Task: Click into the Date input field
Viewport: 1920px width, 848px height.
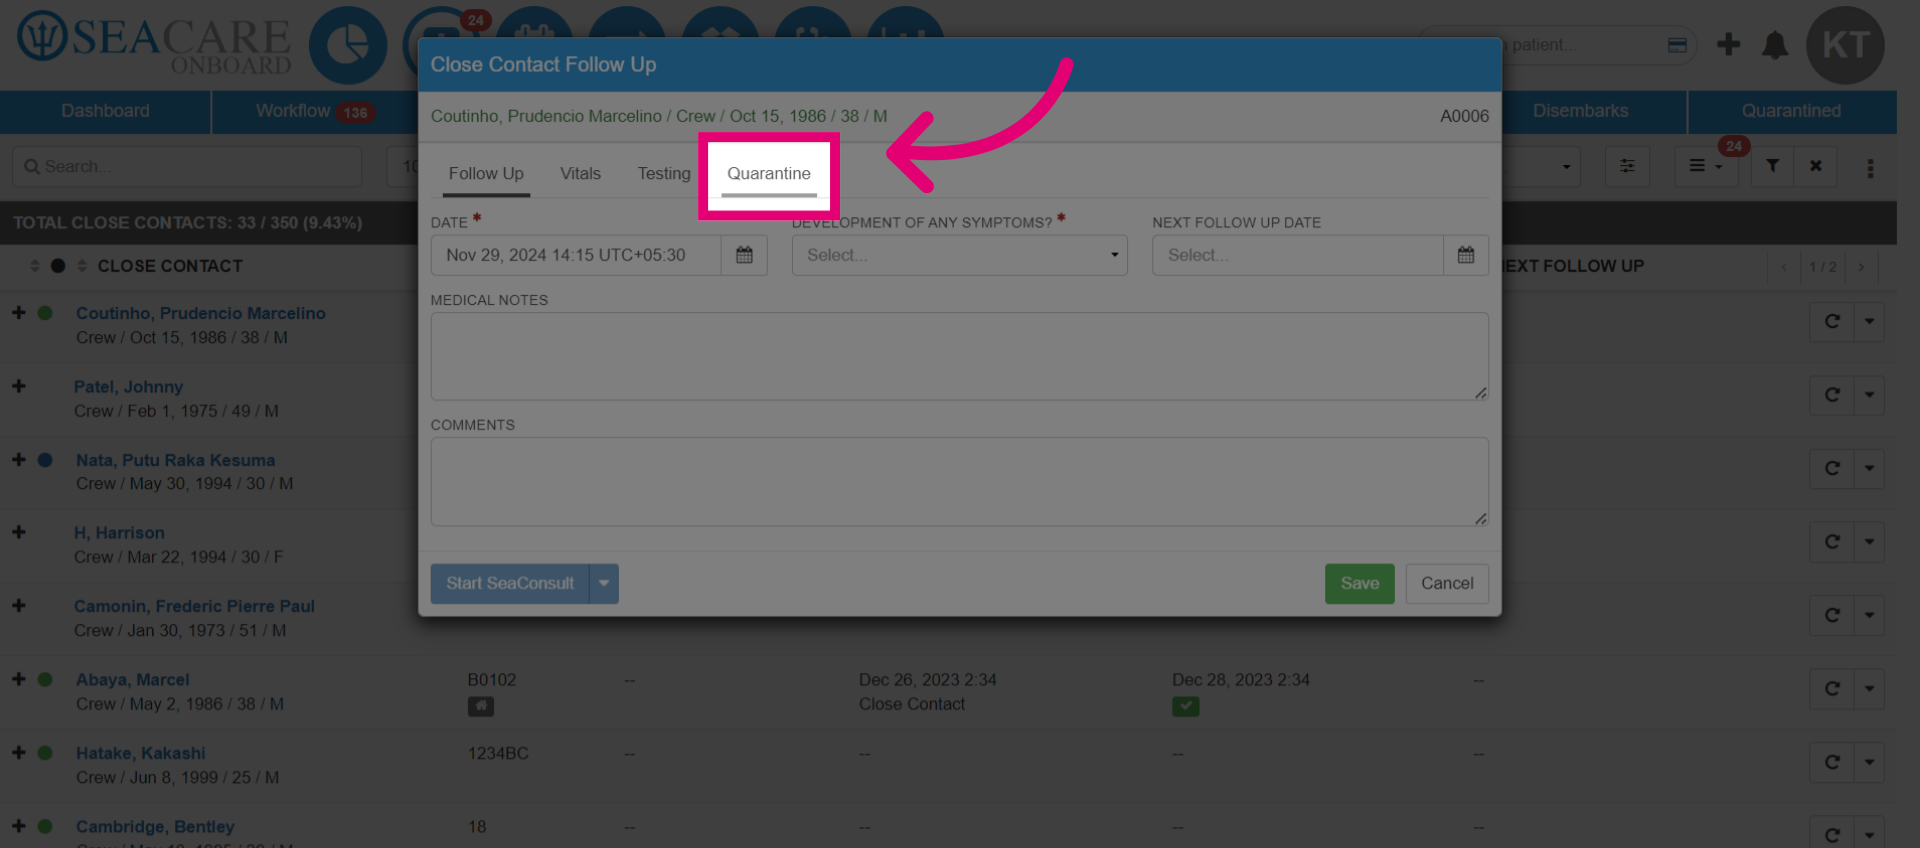Action: [576, 255]
